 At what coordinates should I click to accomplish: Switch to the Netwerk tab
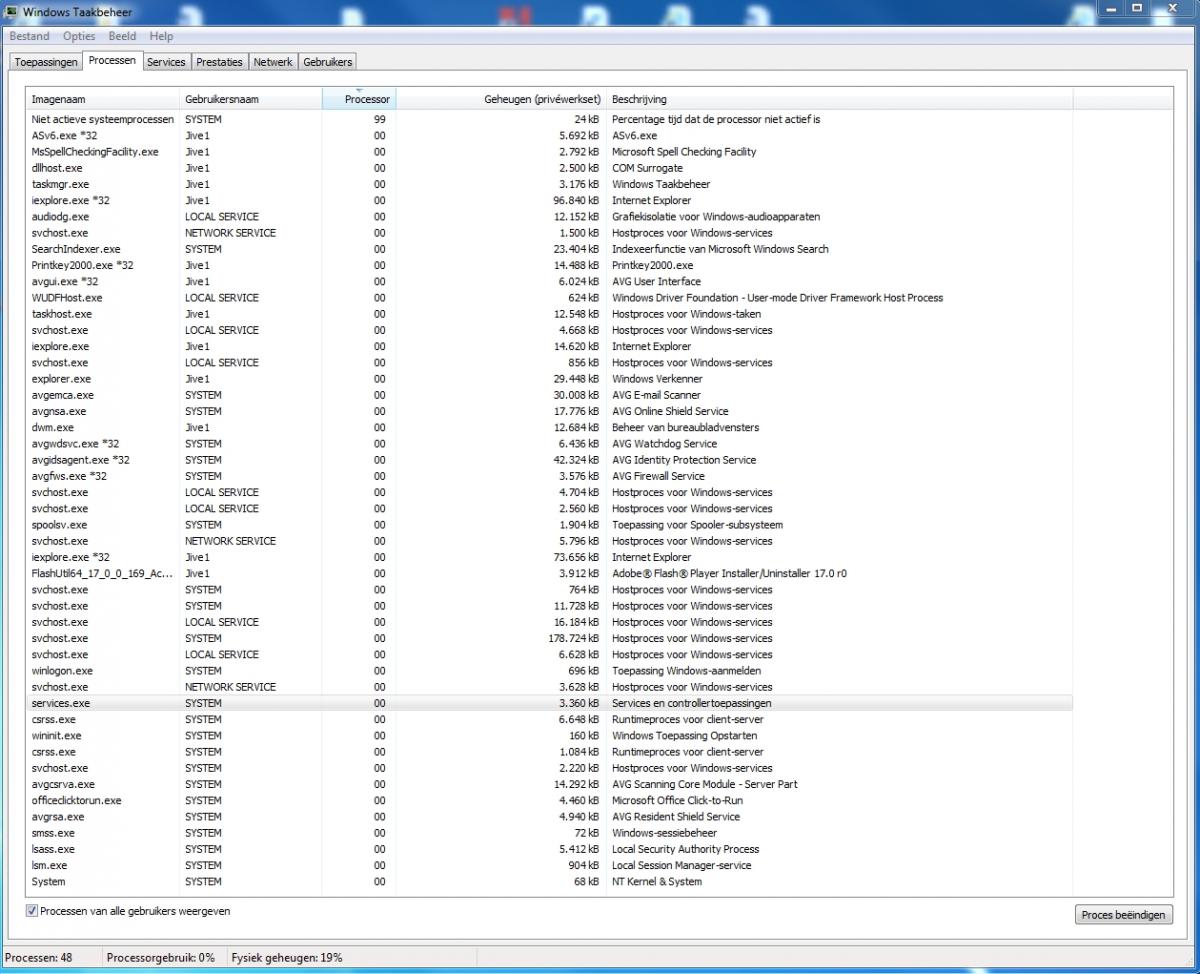(x=273, y=62)
